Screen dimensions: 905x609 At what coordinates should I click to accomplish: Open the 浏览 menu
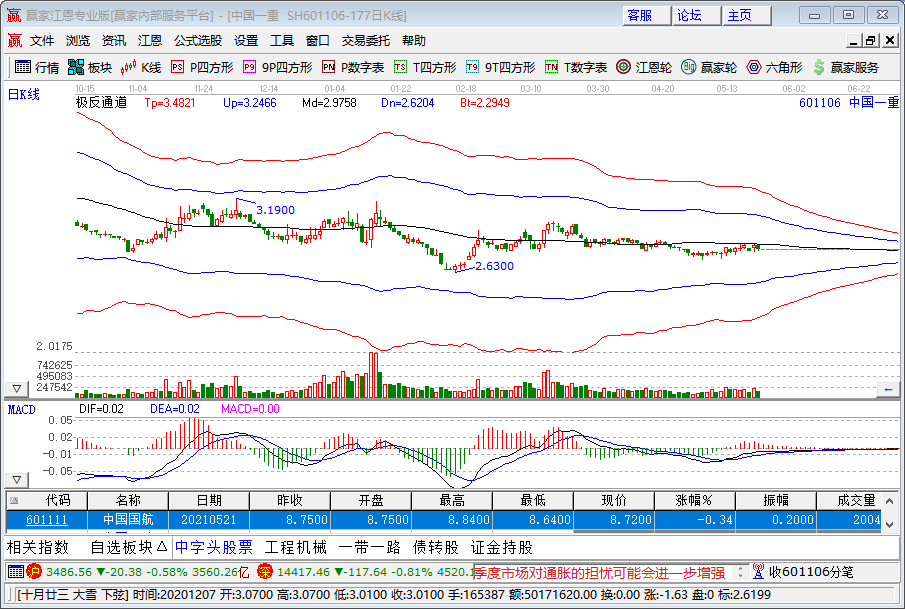pyautogui.click(x=78, y=40)
